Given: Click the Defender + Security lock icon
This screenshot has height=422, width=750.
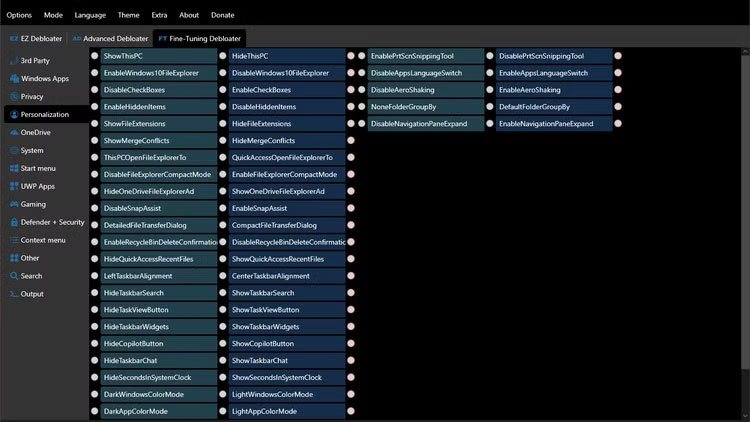Looking at the screenshot, I should 12,222.
